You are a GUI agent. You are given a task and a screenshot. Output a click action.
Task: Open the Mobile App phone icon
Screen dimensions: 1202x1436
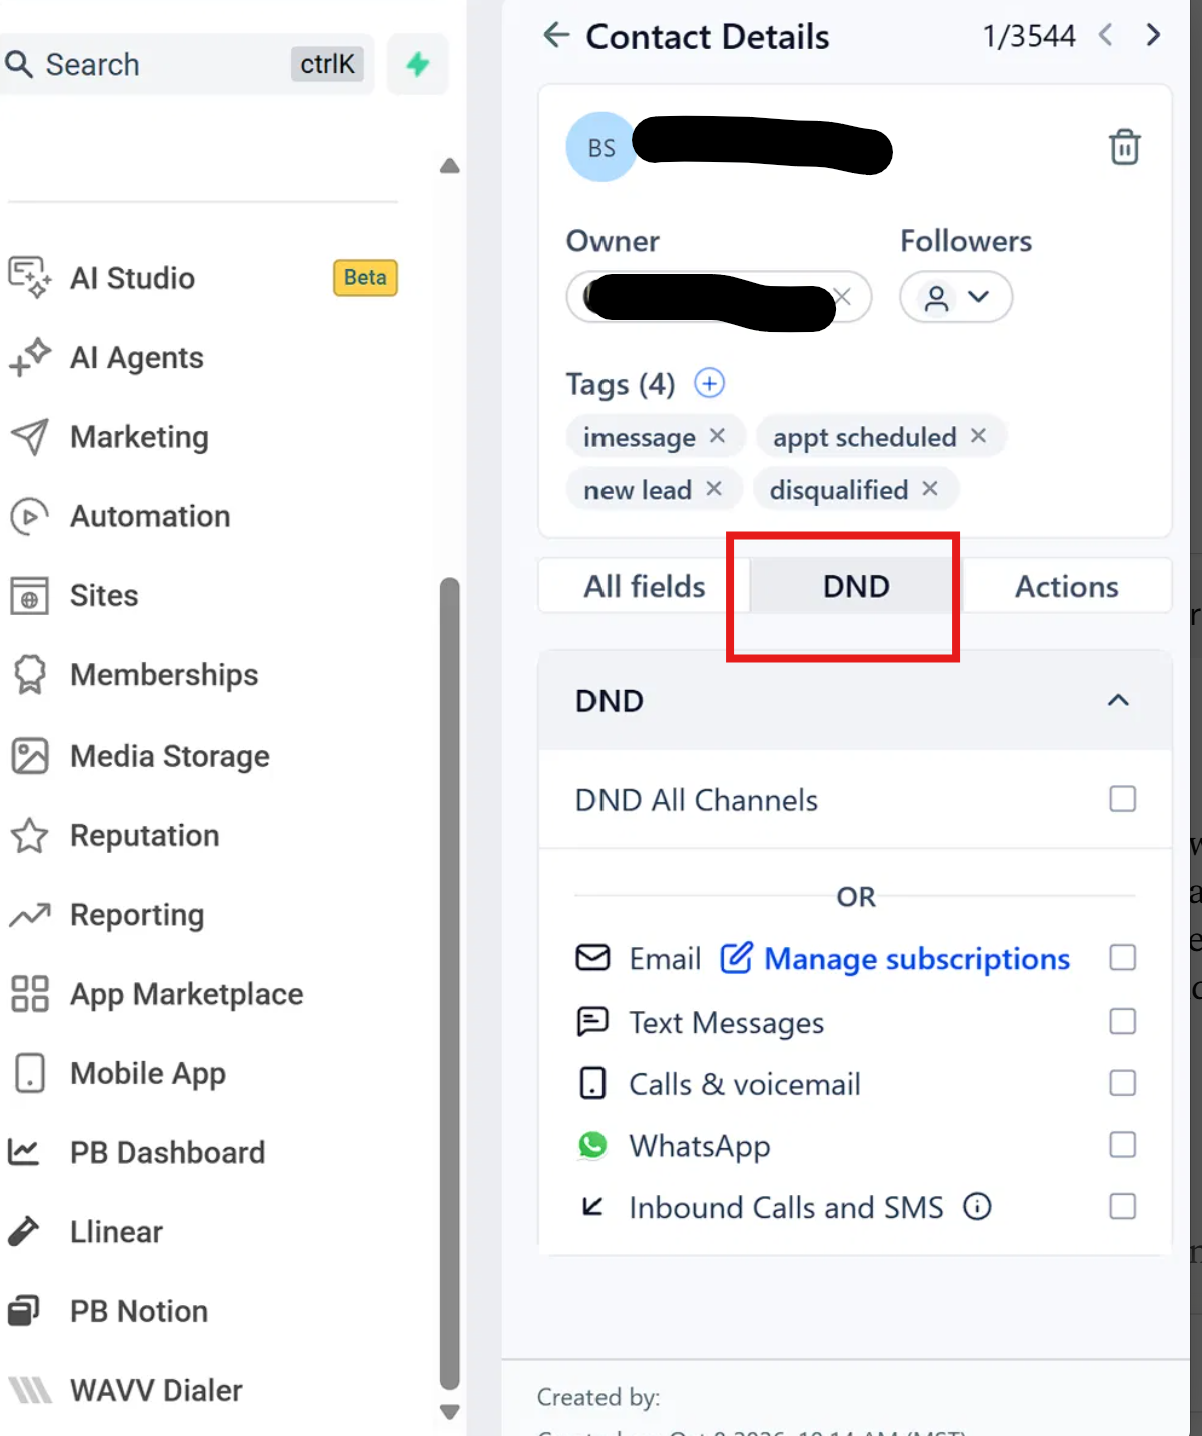[29, 1073]
